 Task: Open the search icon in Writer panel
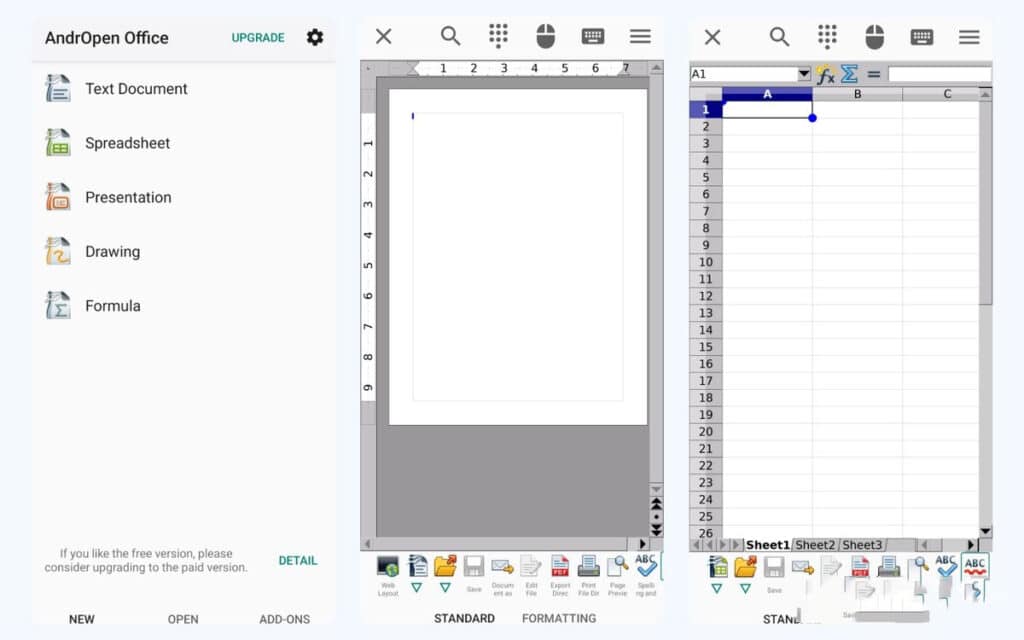tap(451, 36)
